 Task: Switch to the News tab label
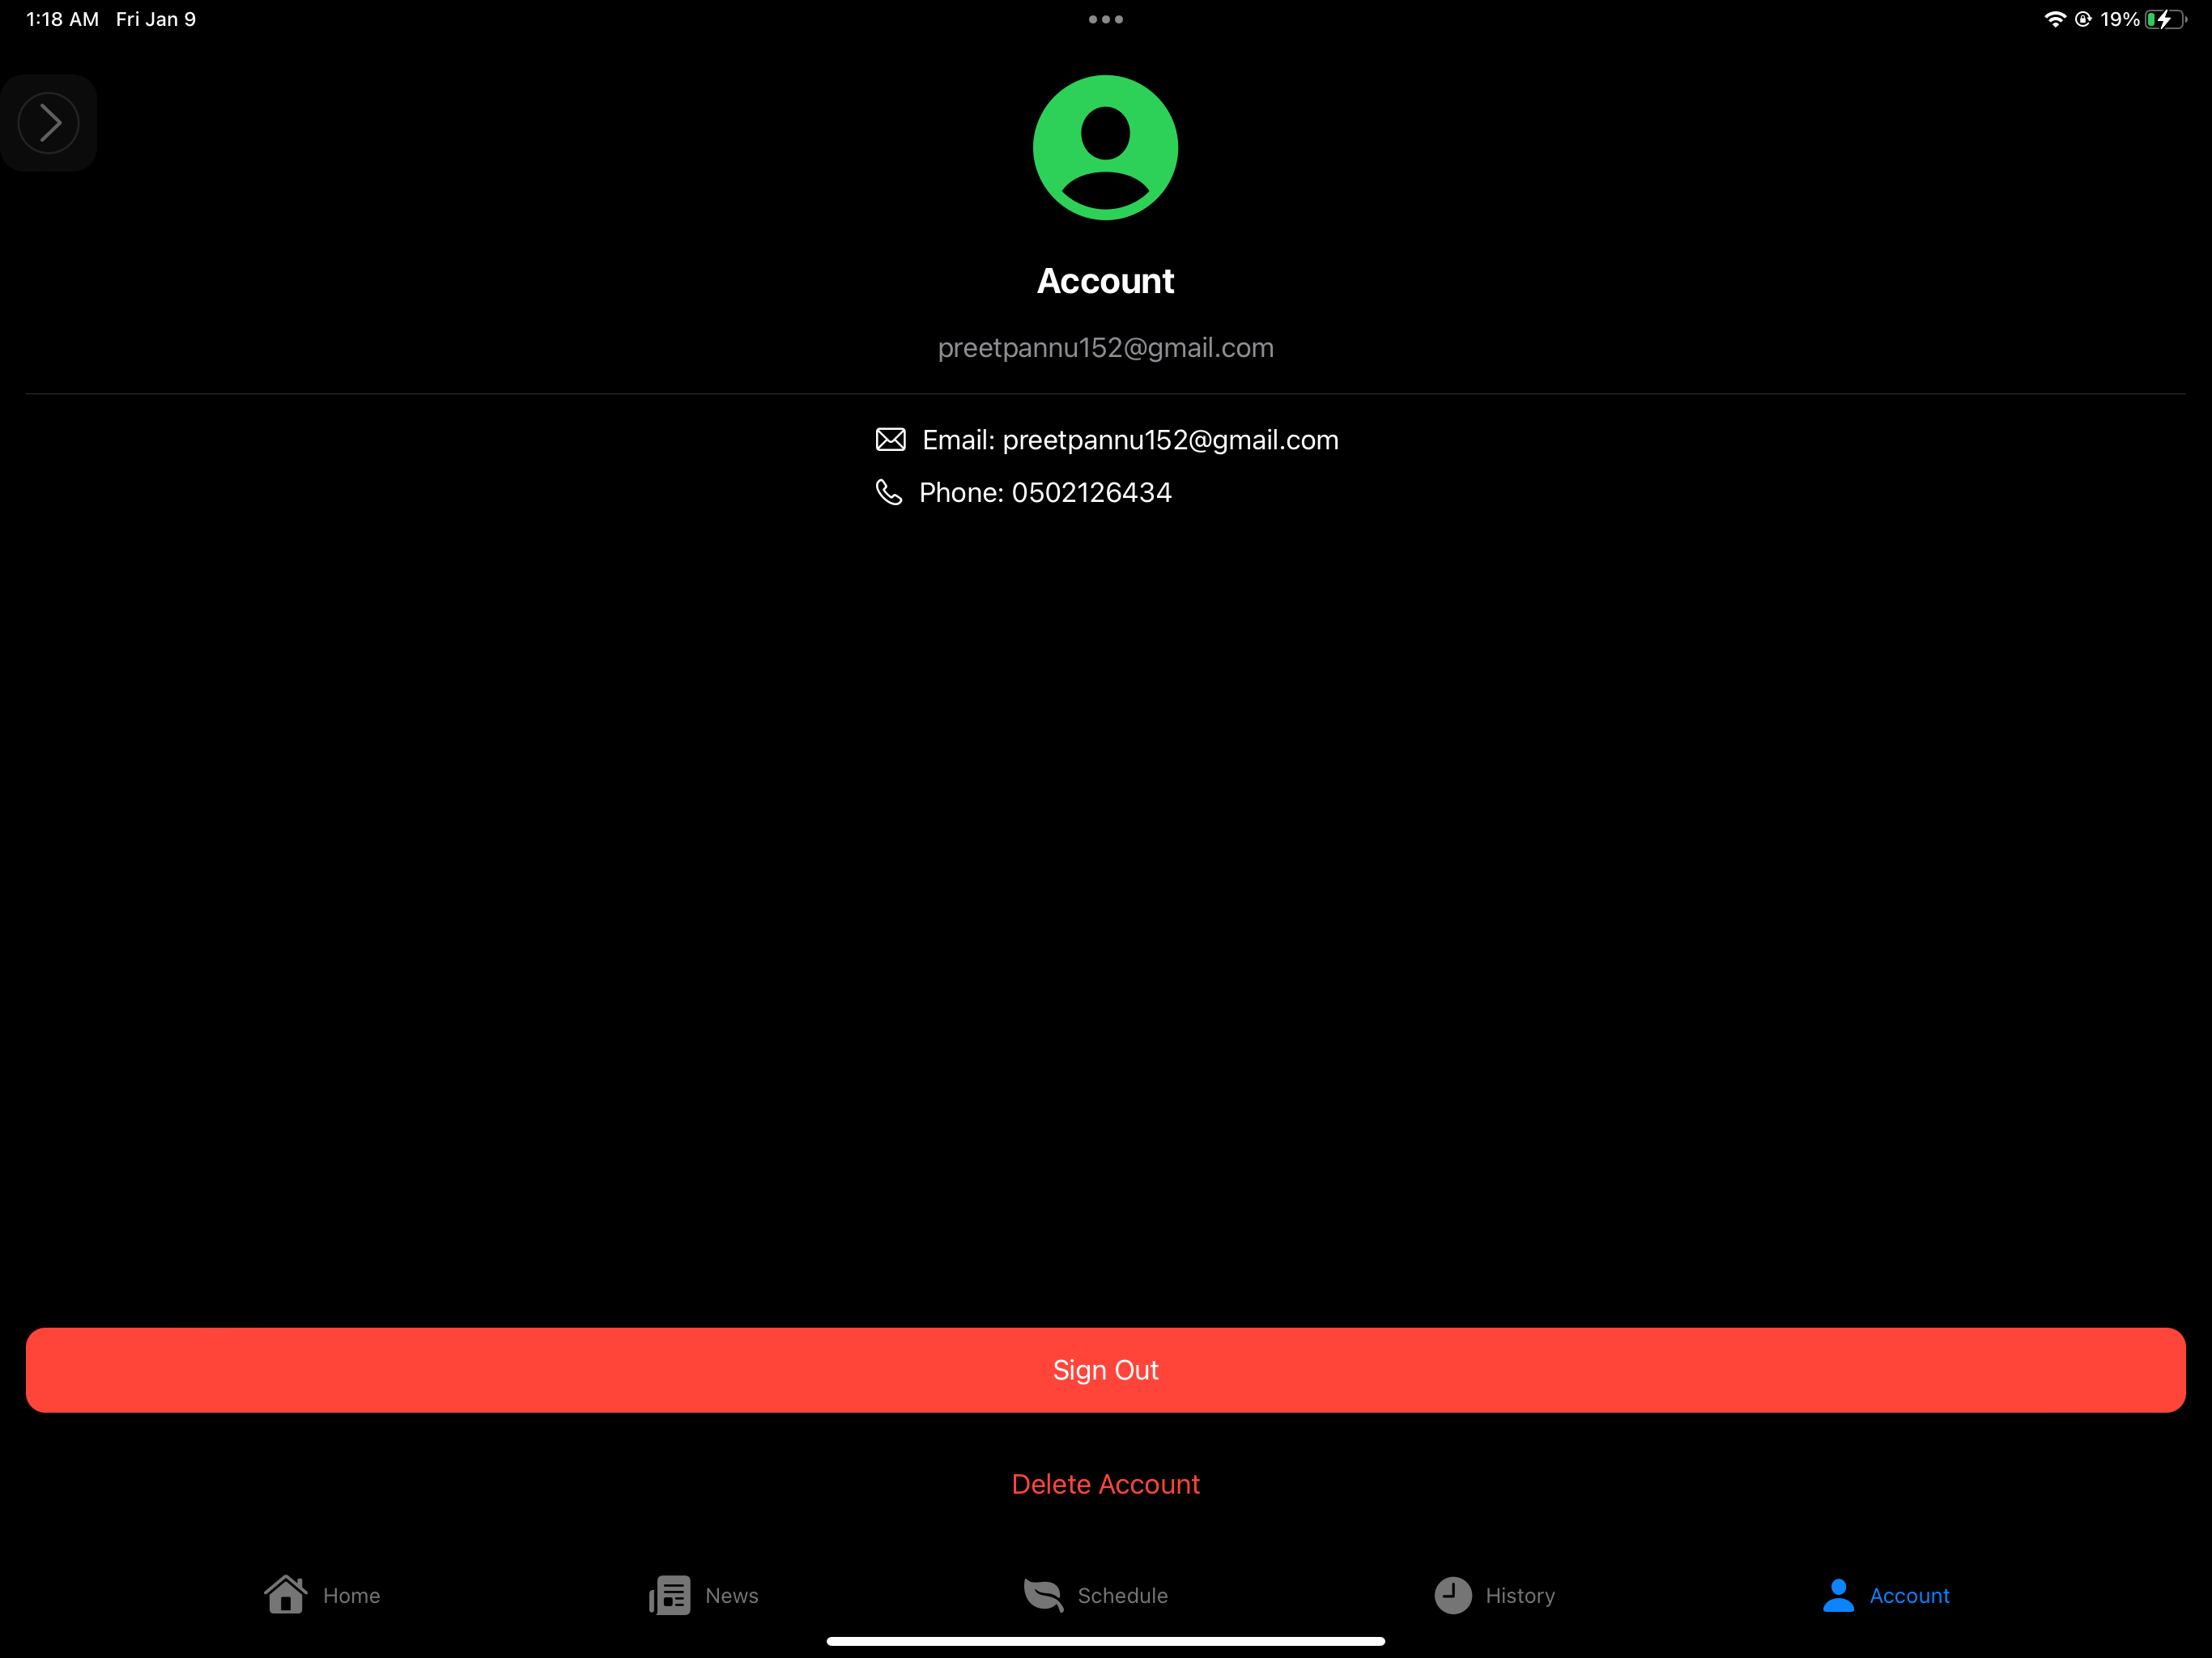[x=731, y=1595]
